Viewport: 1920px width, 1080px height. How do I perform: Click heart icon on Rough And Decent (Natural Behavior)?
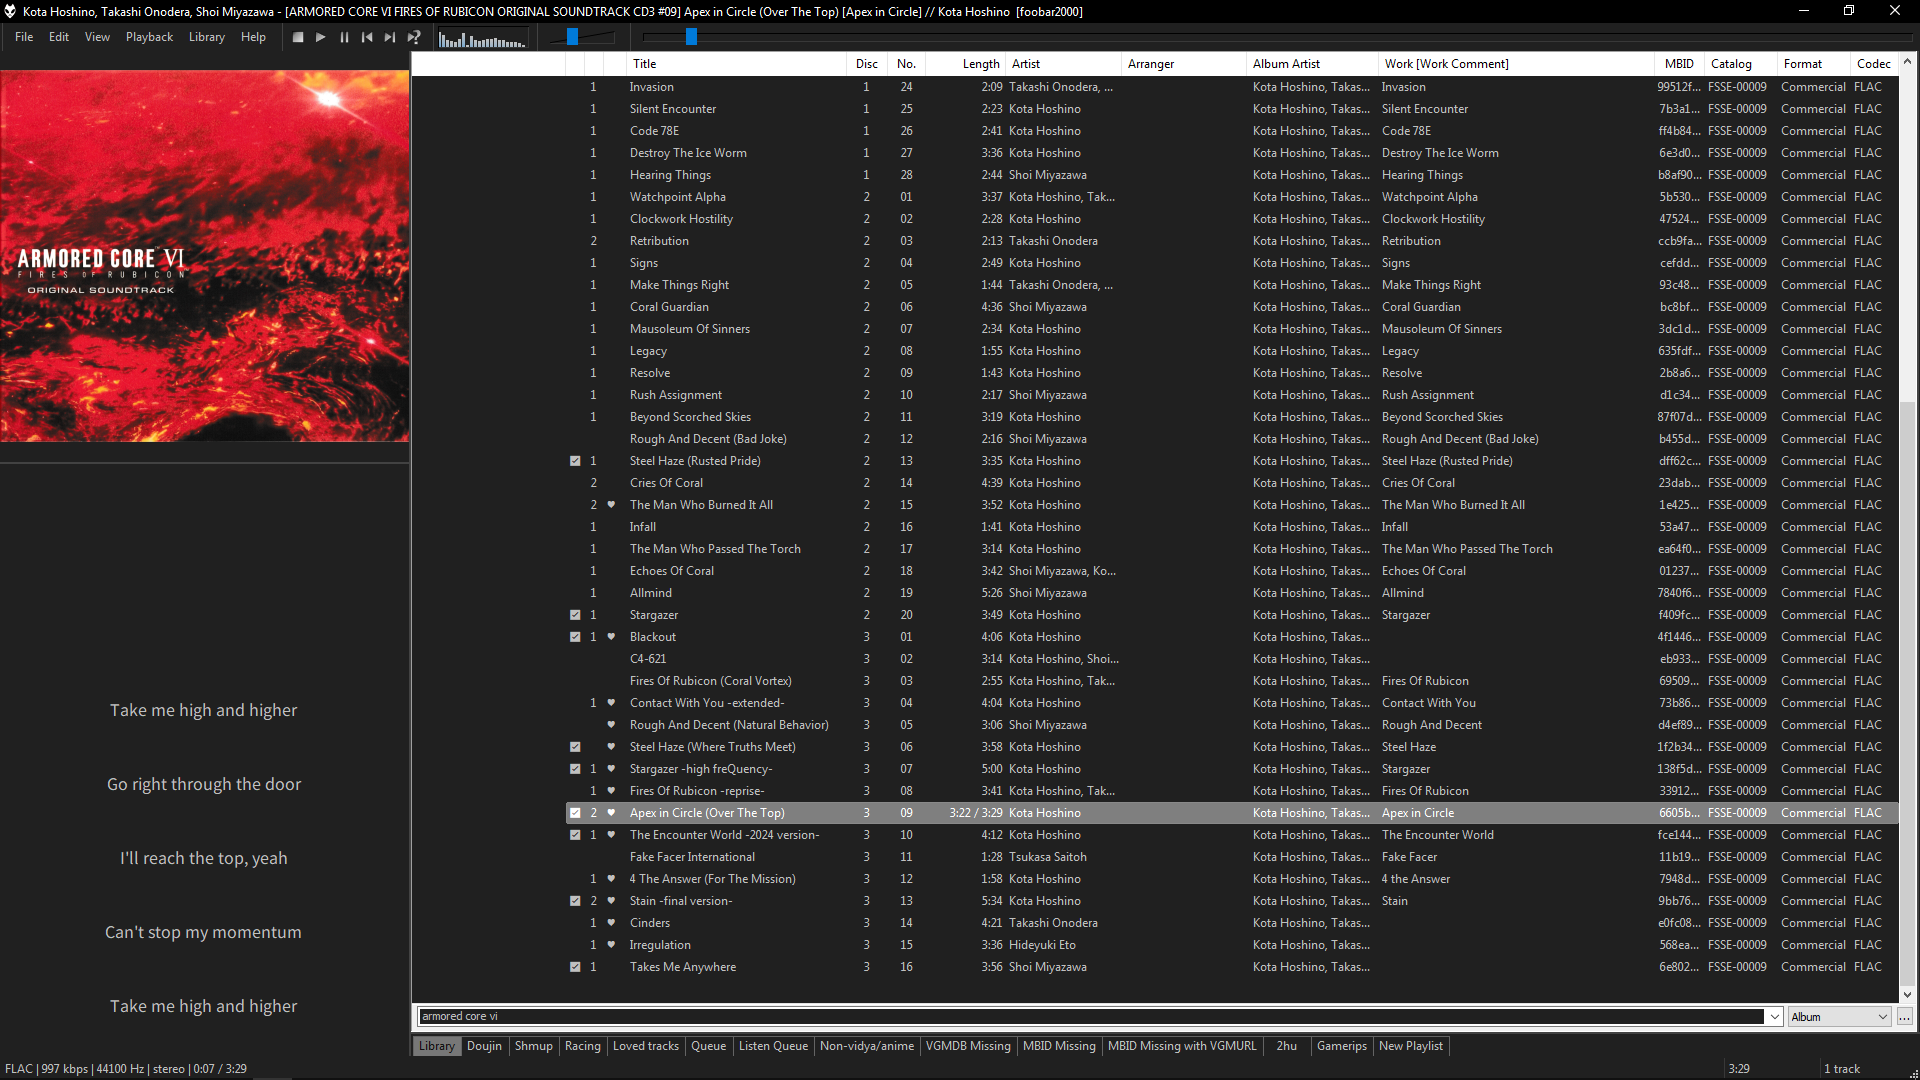pos(611,725)
